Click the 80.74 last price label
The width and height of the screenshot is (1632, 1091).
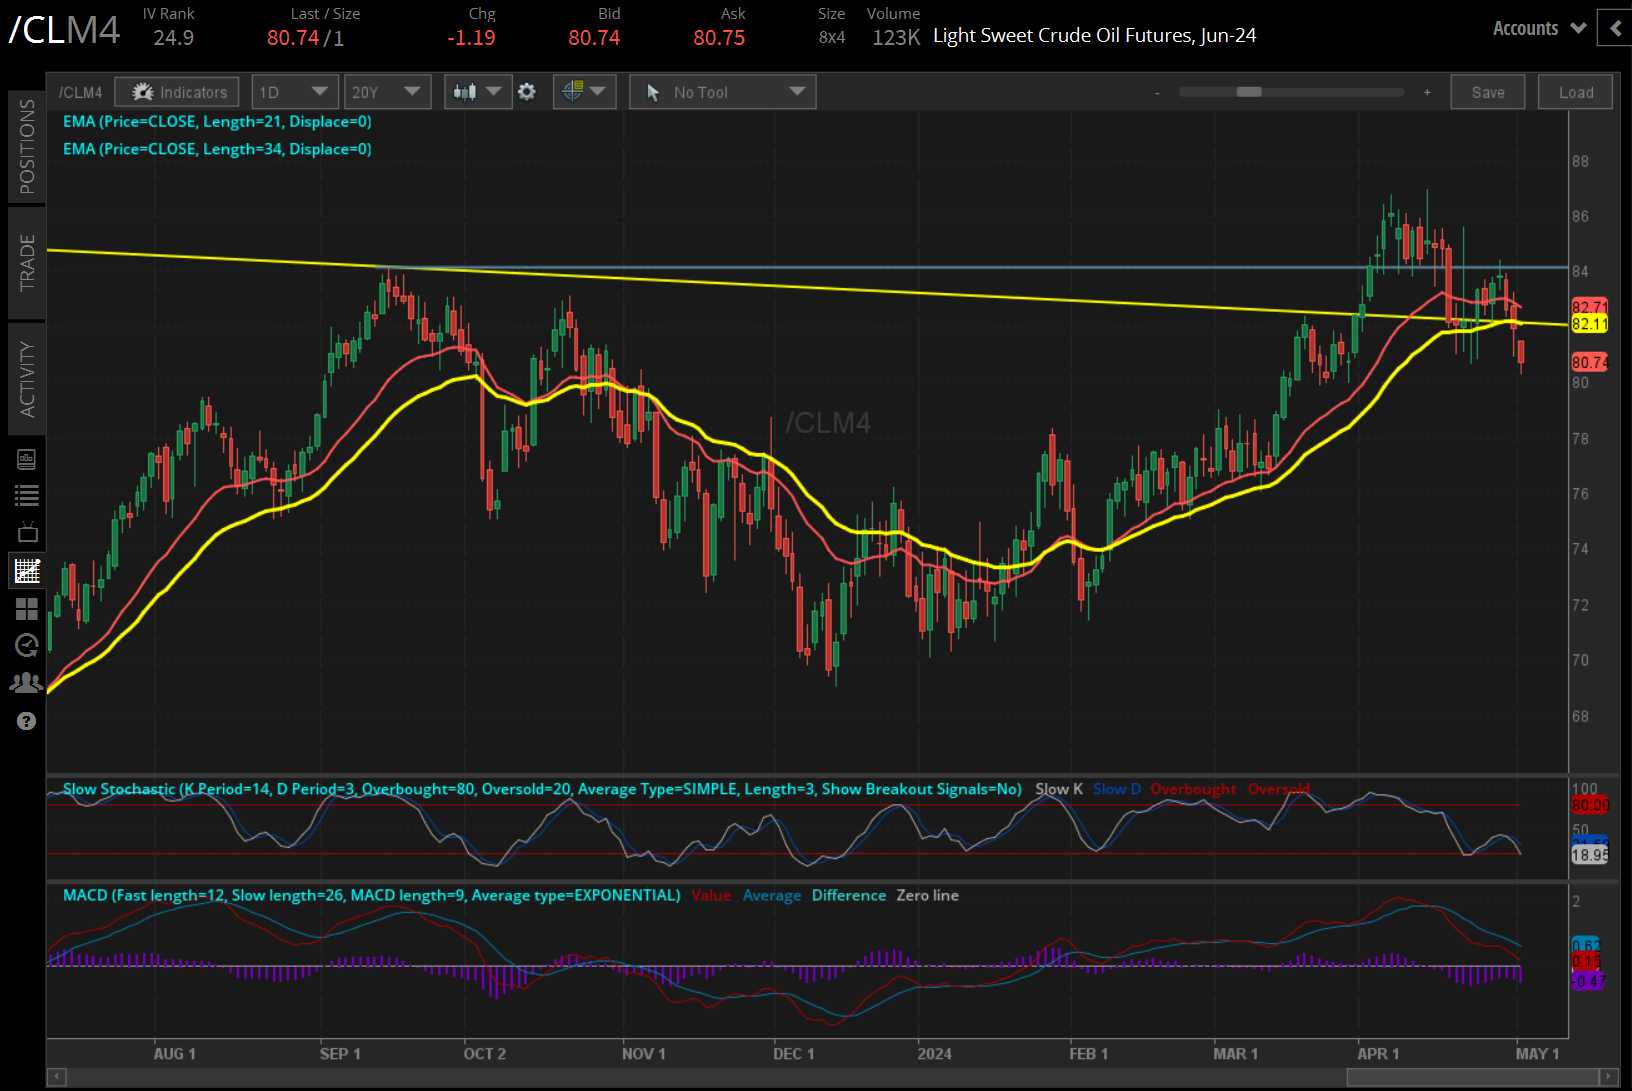(x=1589, y=362)
